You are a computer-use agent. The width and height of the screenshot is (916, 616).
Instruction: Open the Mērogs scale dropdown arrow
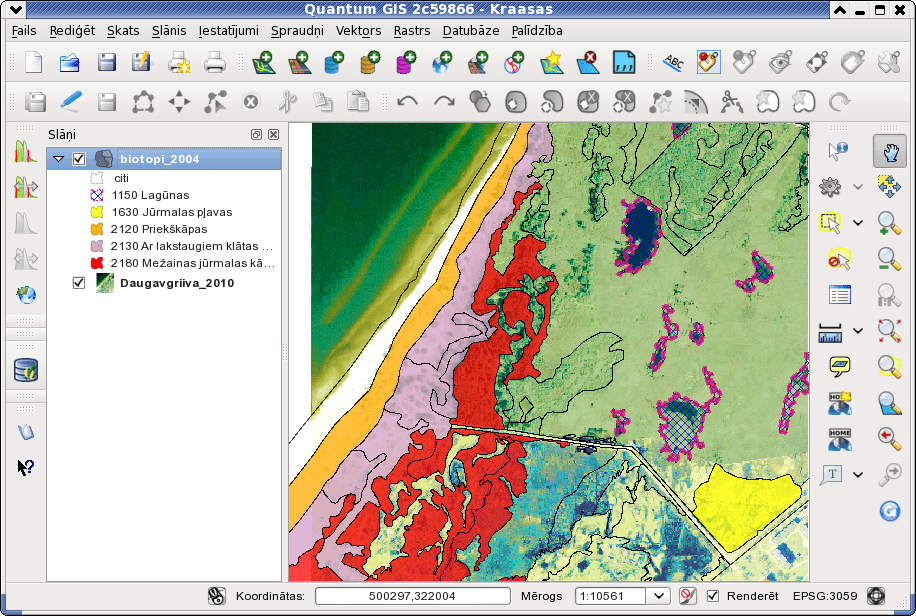click(x=658, y=596)
